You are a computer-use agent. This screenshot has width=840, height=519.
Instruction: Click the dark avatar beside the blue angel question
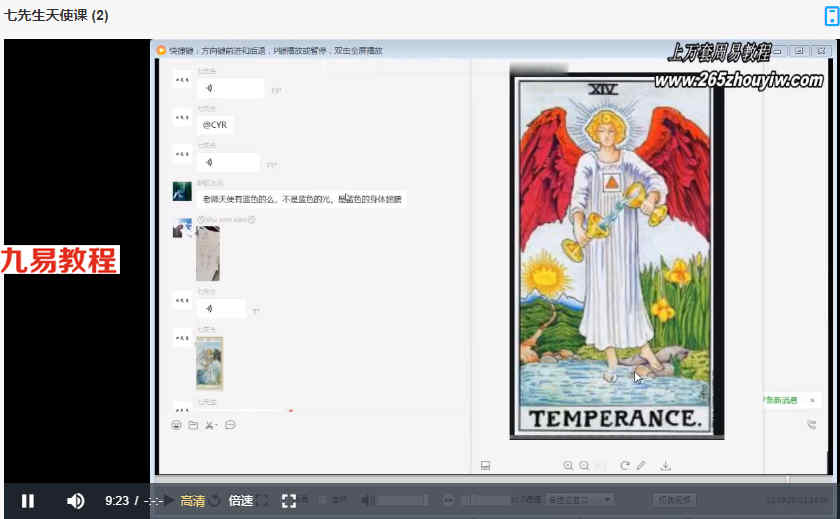tap(182, 191)
